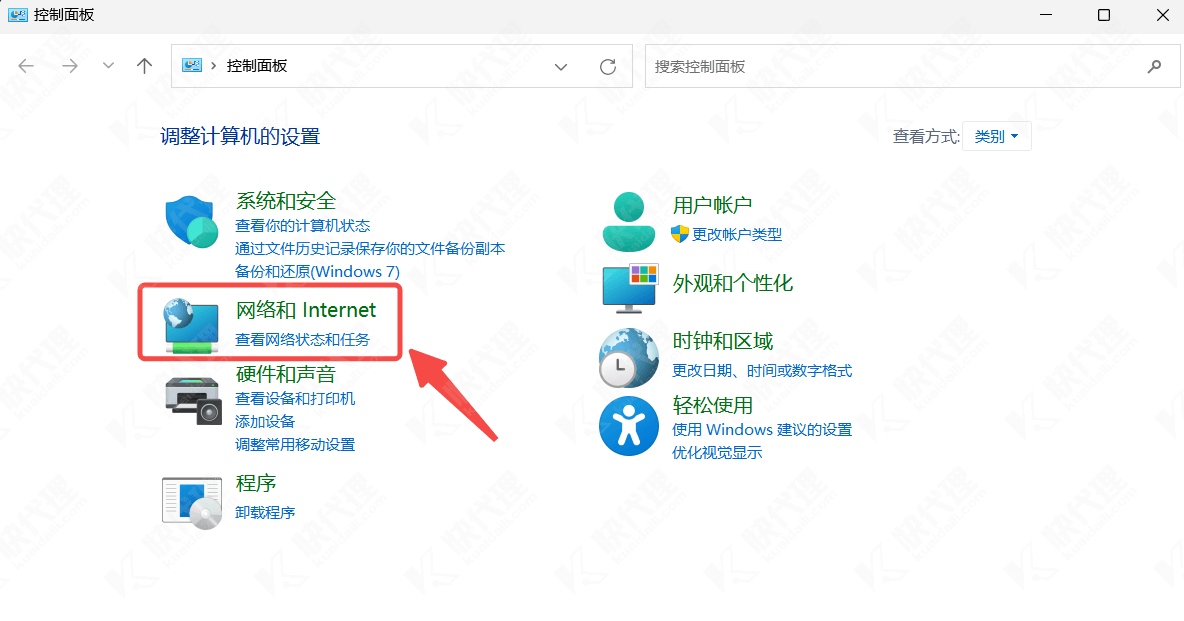Open 备份和还原(Windows 7) link
This screenshot has width=1184, height=621.
coord(317,270)
